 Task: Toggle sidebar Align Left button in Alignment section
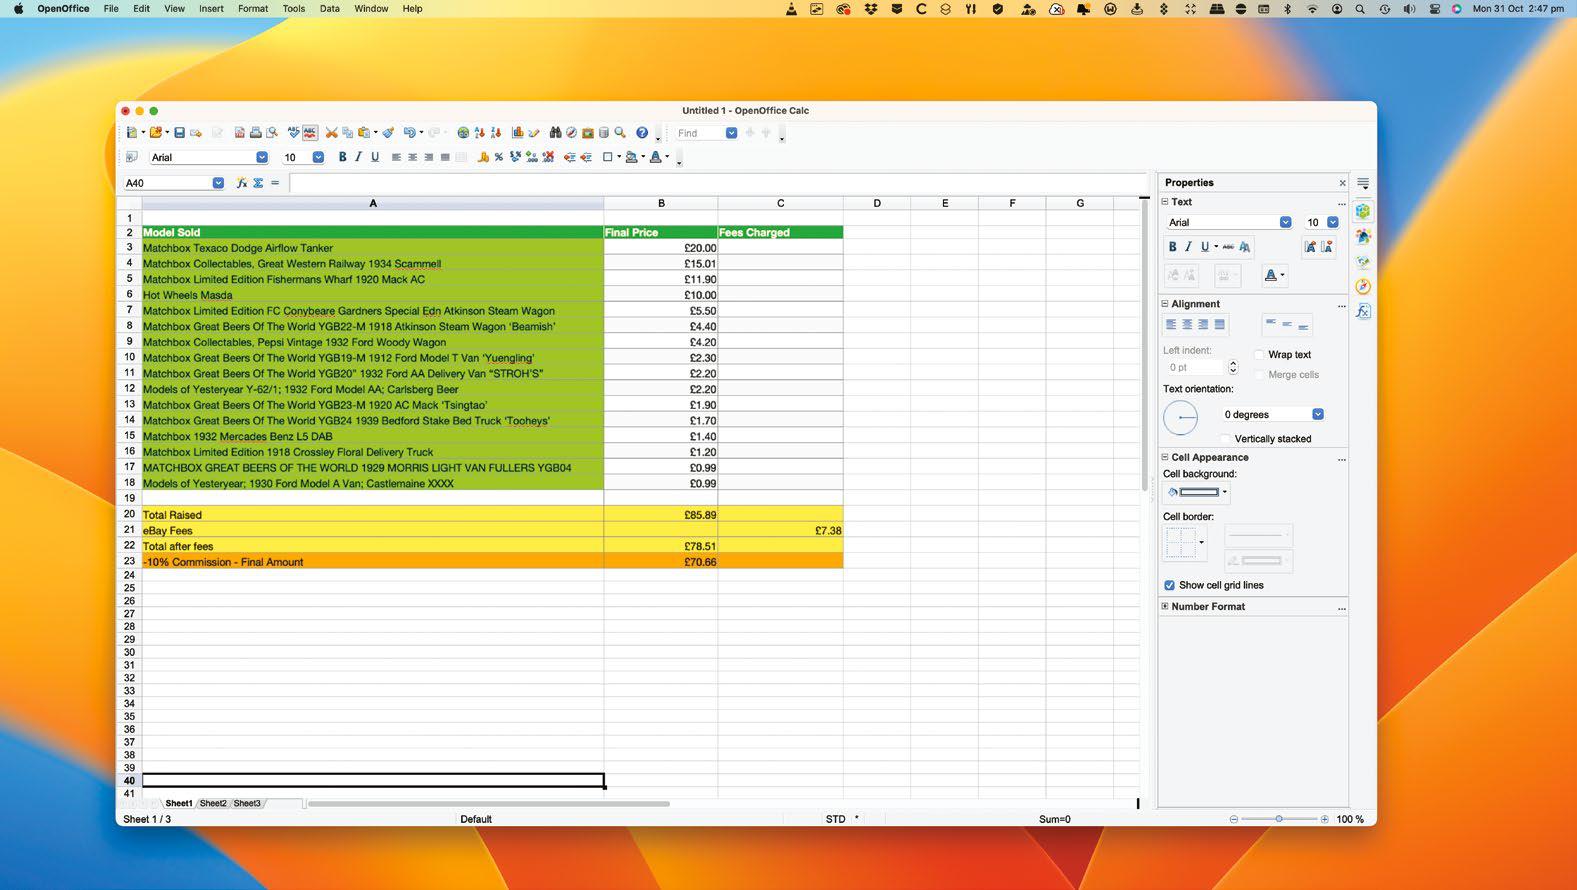tap(1171, 324)
